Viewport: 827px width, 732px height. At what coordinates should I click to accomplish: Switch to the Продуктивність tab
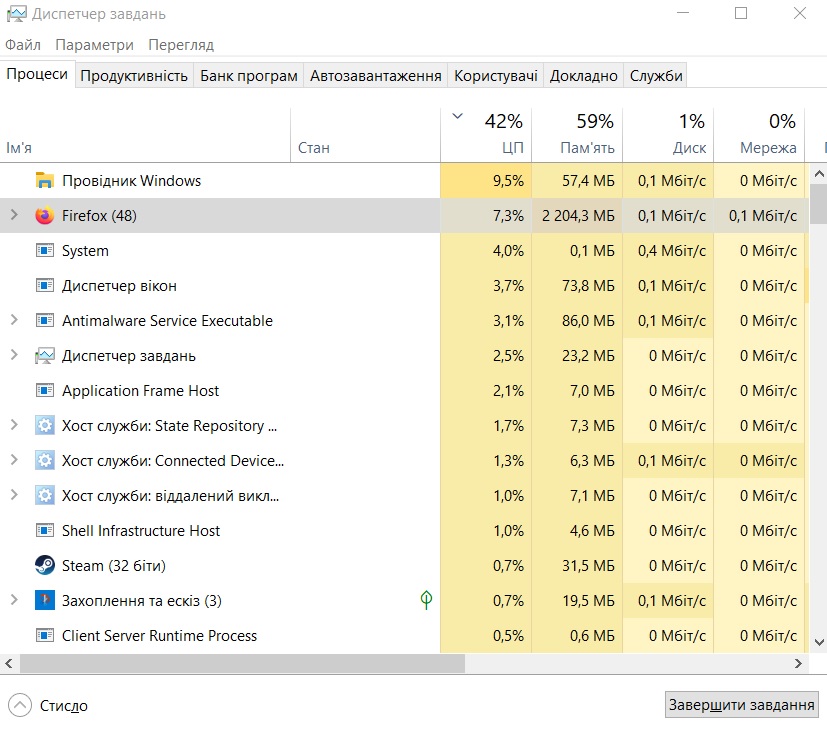click(x=134, y=76)
